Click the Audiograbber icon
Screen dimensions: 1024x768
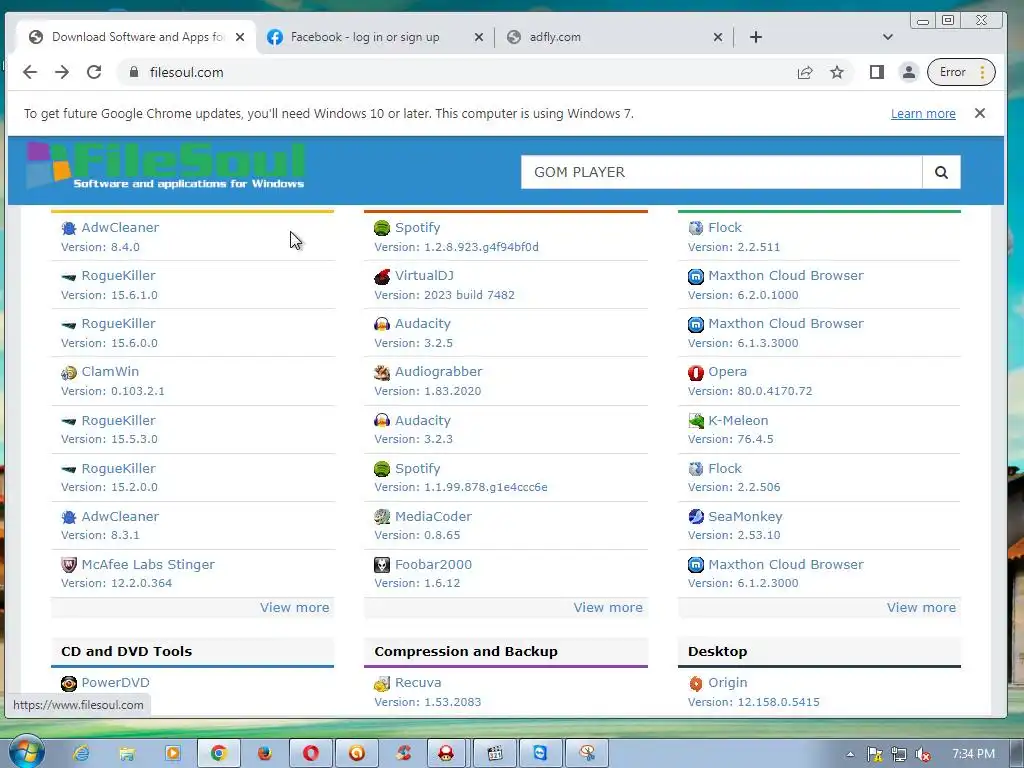point(382,372)
